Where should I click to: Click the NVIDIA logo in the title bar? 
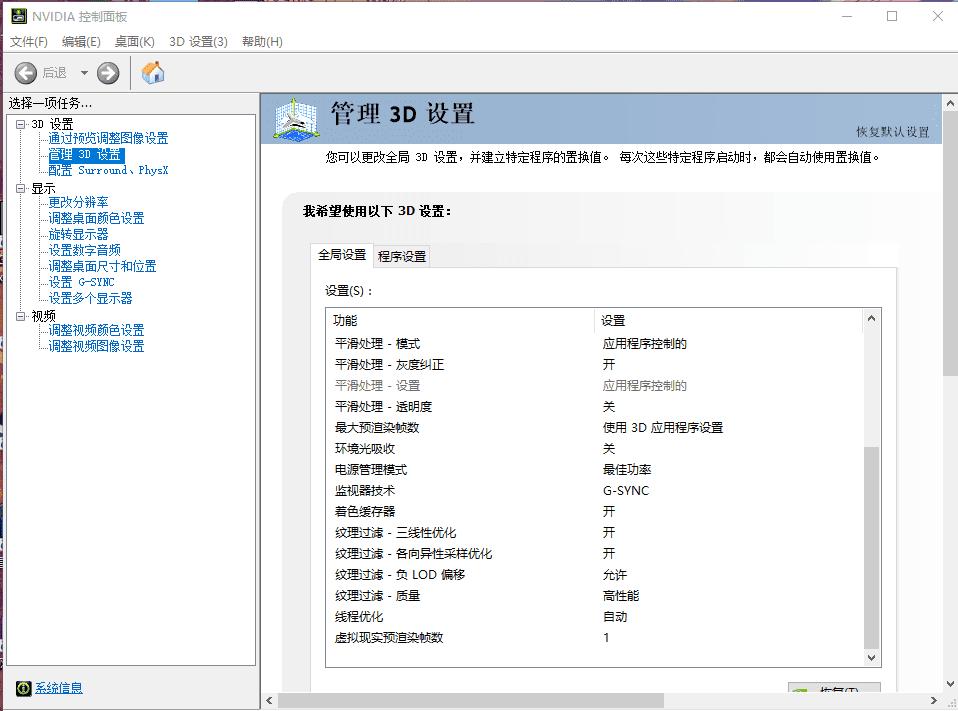coord(21,15)
